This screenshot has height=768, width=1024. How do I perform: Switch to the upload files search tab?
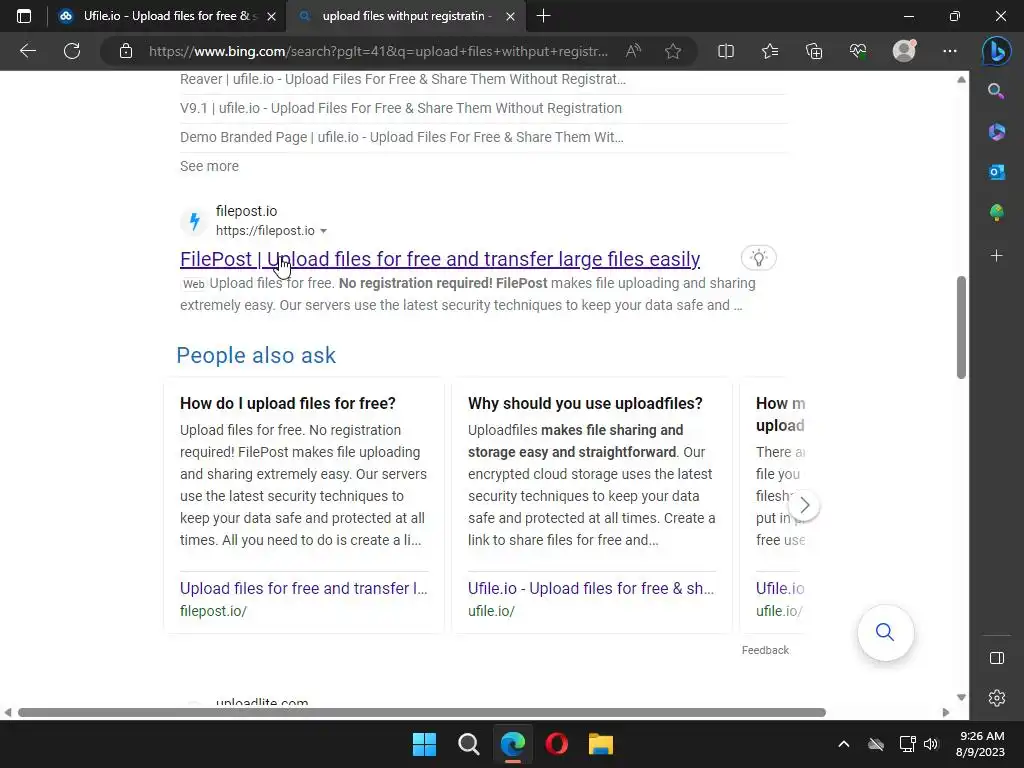[x=406, y=16]
